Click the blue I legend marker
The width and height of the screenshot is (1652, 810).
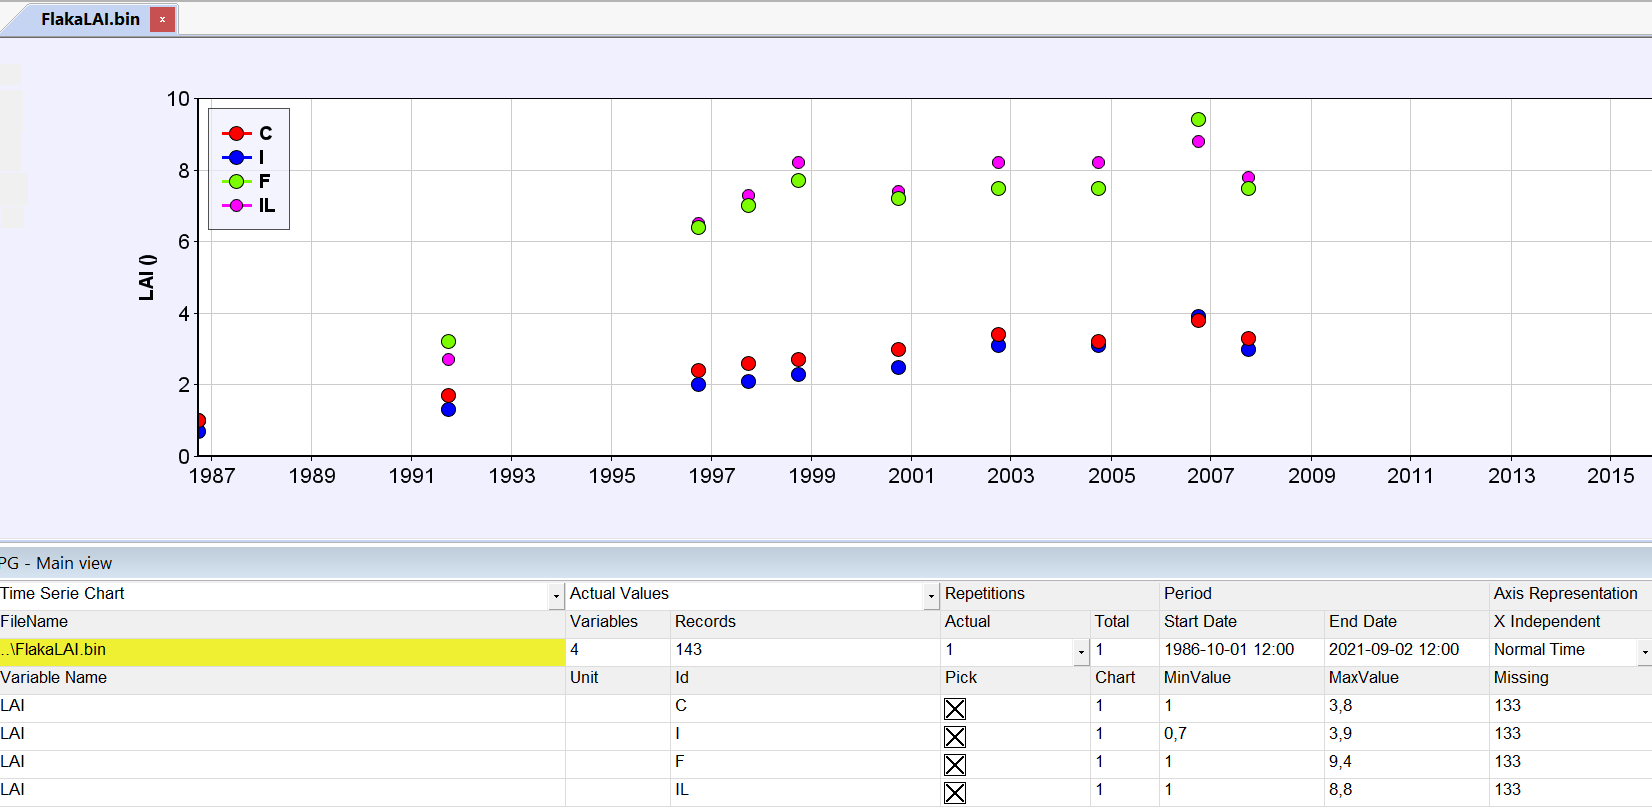237,158
